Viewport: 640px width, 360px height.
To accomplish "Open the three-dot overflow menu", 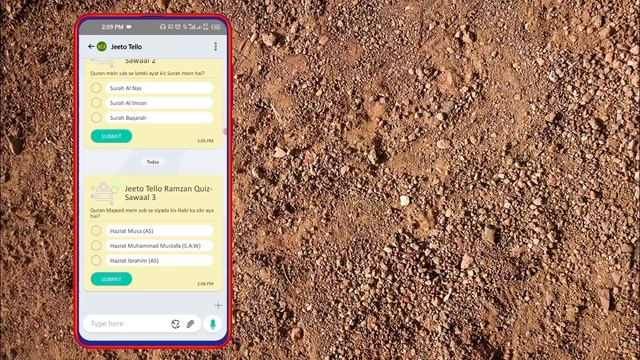I will click(x=216, y=47).
